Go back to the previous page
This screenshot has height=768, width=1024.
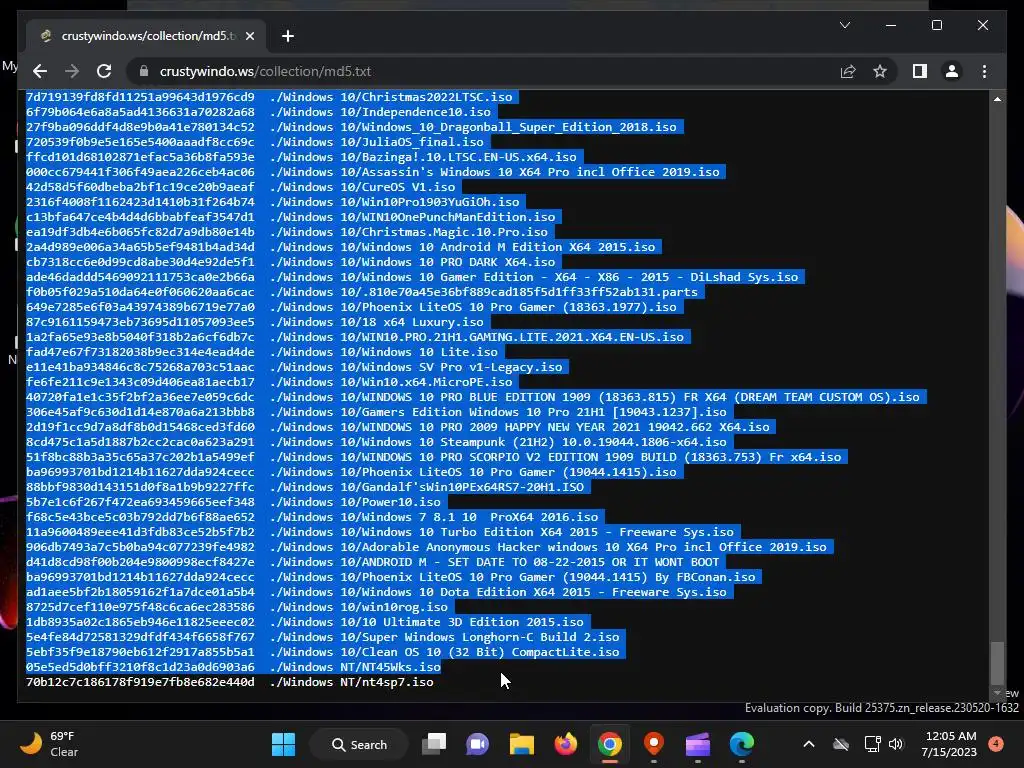click(x=40, y=71)
